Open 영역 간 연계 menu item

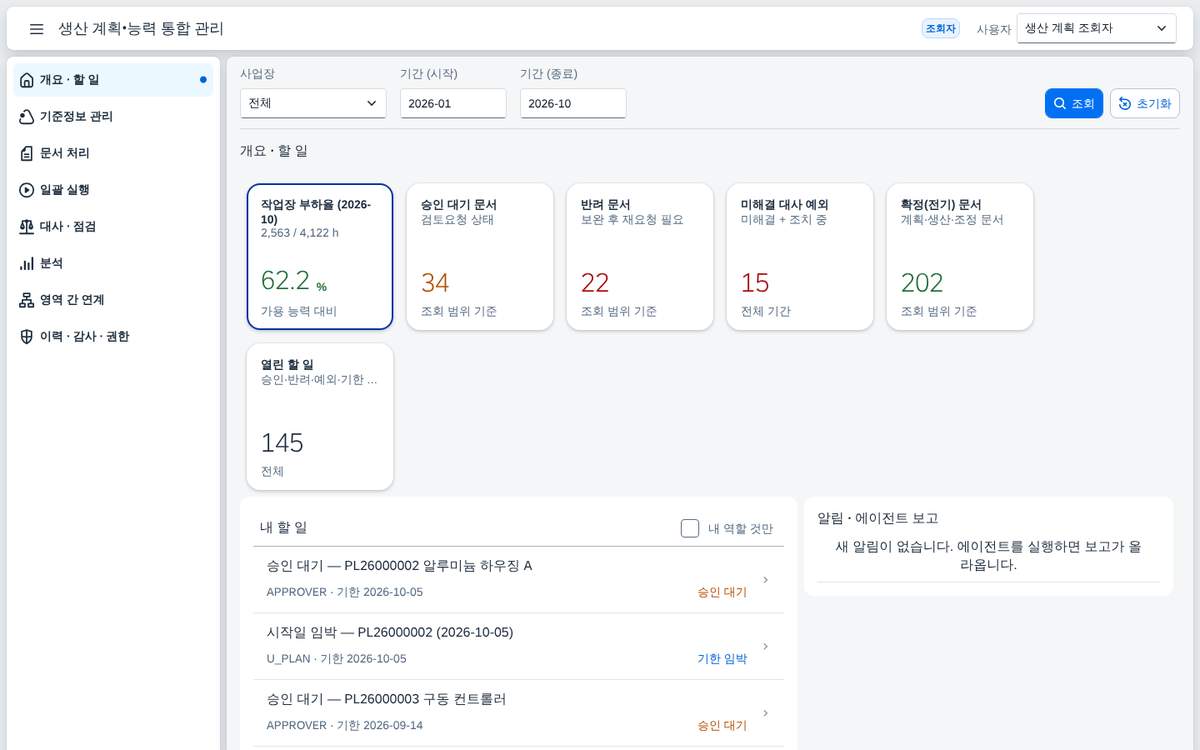point(113,300)
